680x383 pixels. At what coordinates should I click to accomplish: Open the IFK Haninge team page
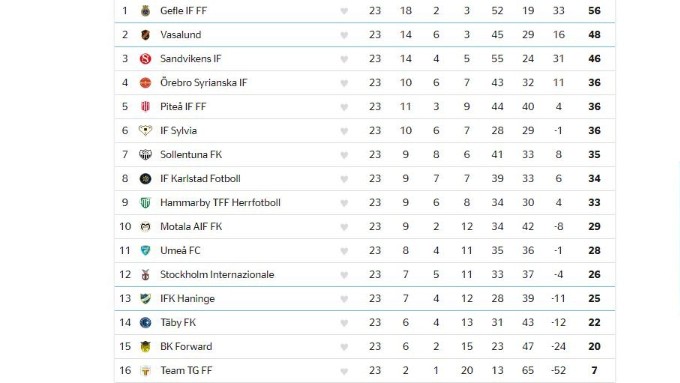pos(187,299)
